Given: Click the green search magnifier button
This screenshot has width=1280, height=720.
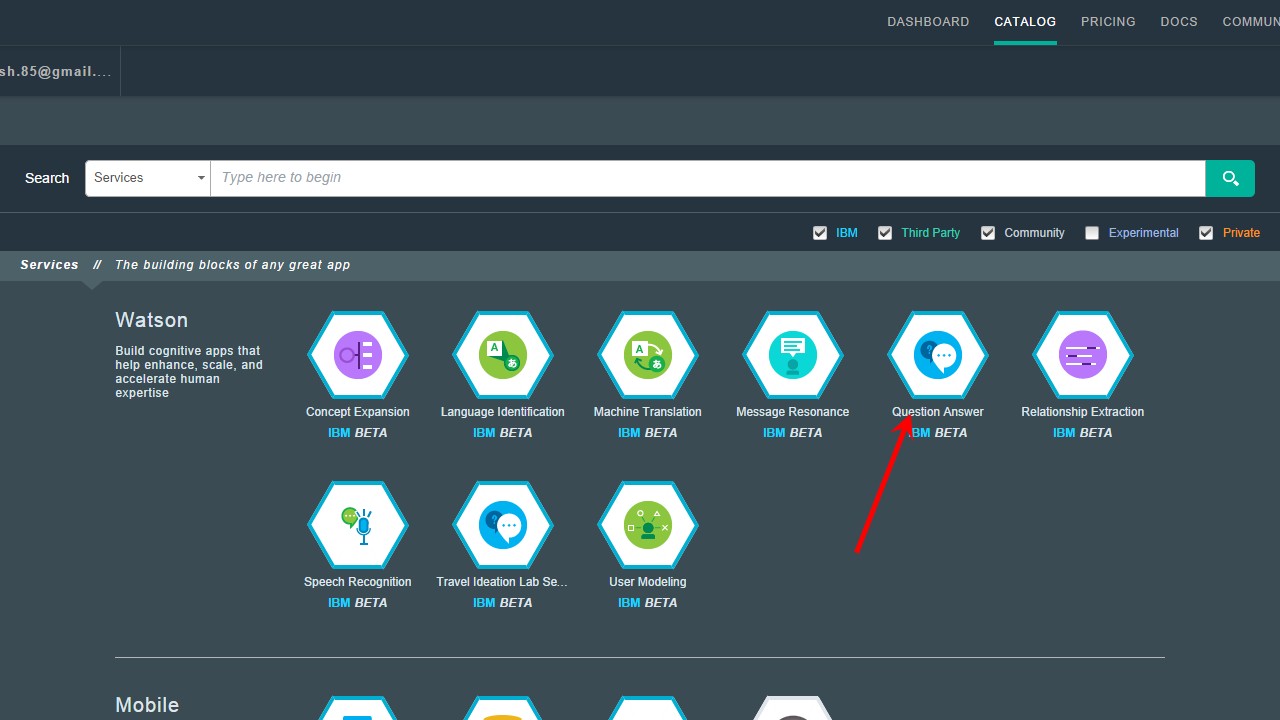Looking at the screenshot, I should (x=1230, y=178).
